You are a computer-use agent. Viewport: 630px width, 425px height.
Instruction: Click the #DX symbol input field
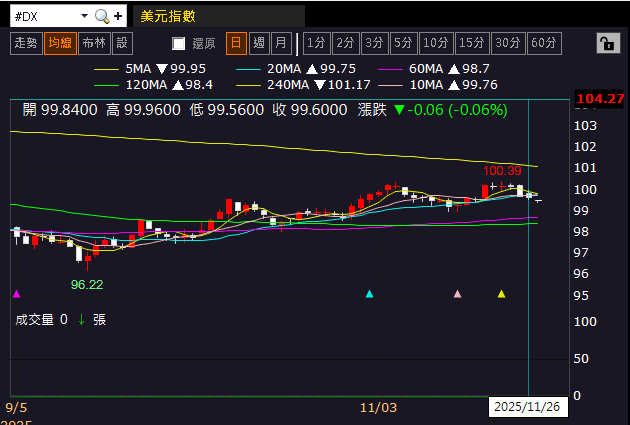[x=45, y=16]
